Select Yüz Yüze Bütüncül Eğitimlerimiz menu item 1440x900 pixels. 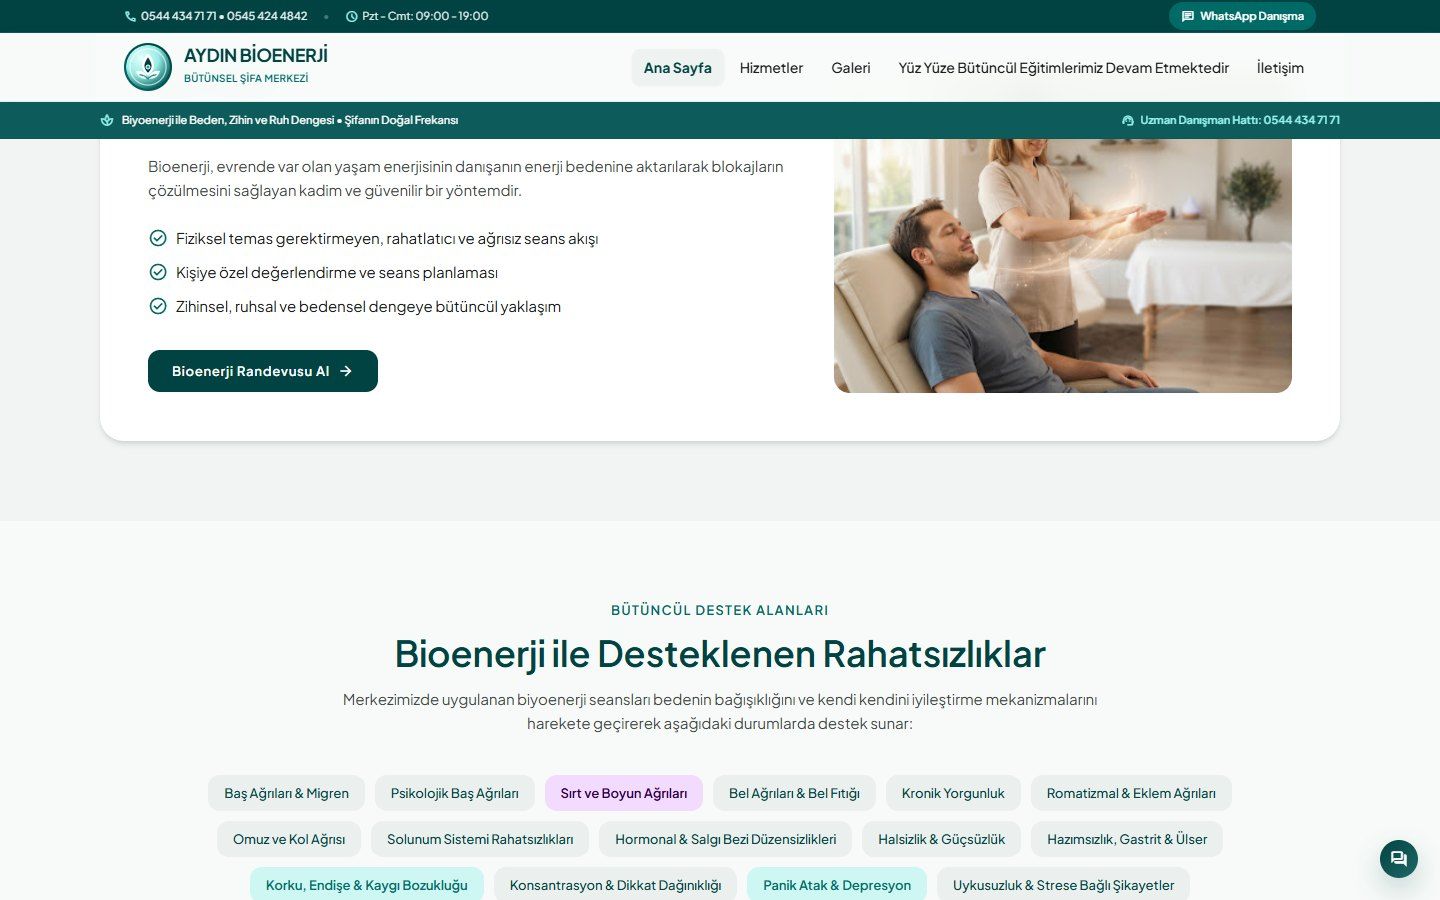tap(1064, 68)
